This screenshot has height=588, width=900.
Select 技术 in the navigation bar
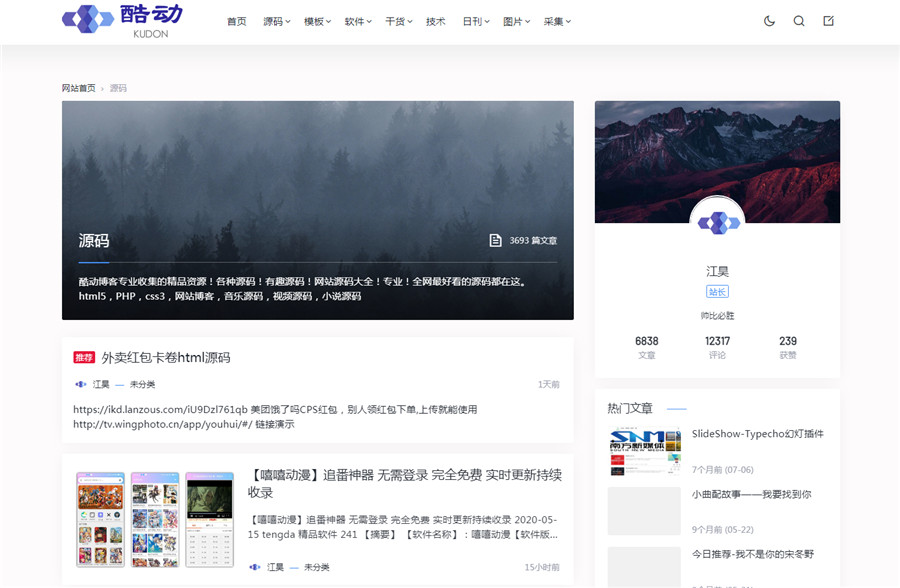click(x=435, y=21)
